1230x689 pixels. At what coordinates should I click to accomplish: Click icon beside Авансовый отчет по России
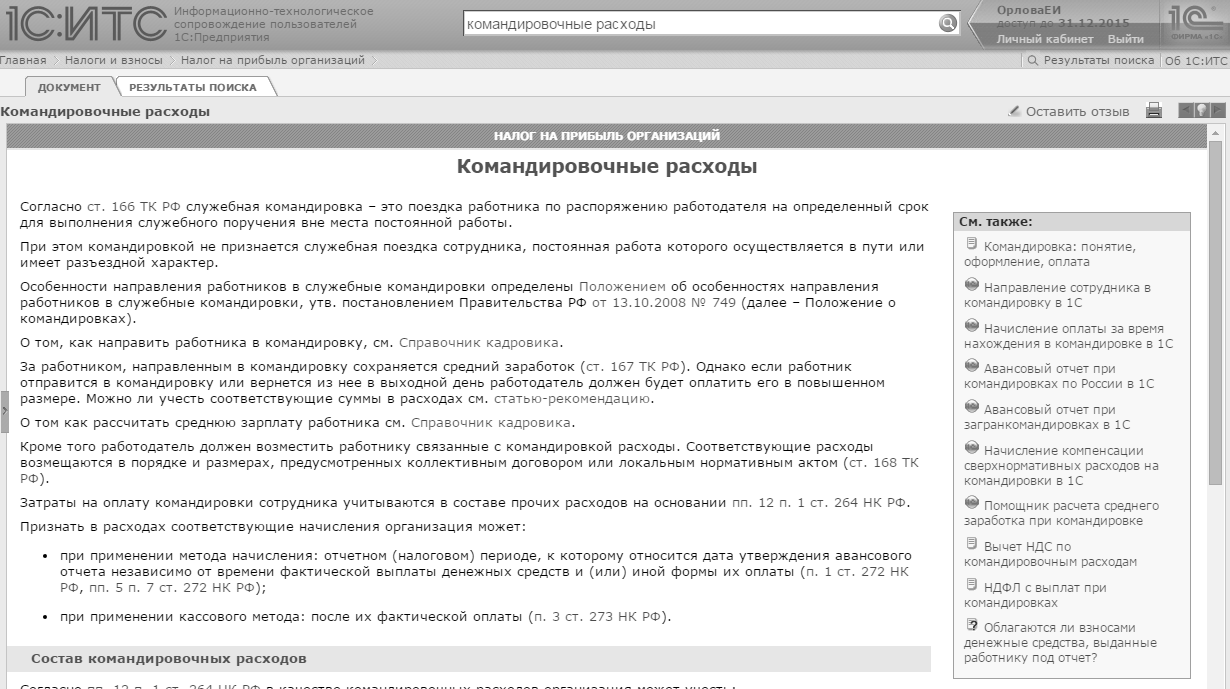(971, 366)
